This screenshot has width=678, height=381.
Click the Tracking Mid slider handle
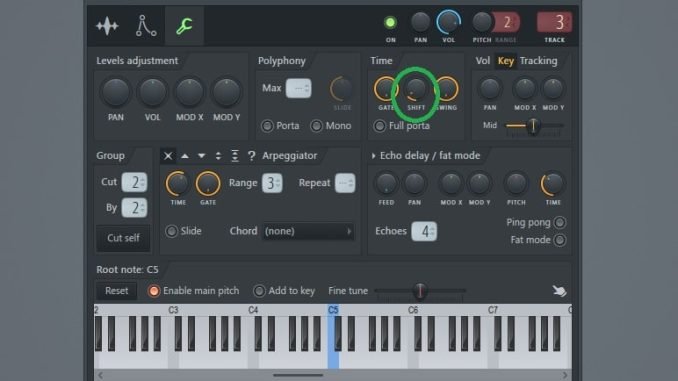[x=534, y=126]
